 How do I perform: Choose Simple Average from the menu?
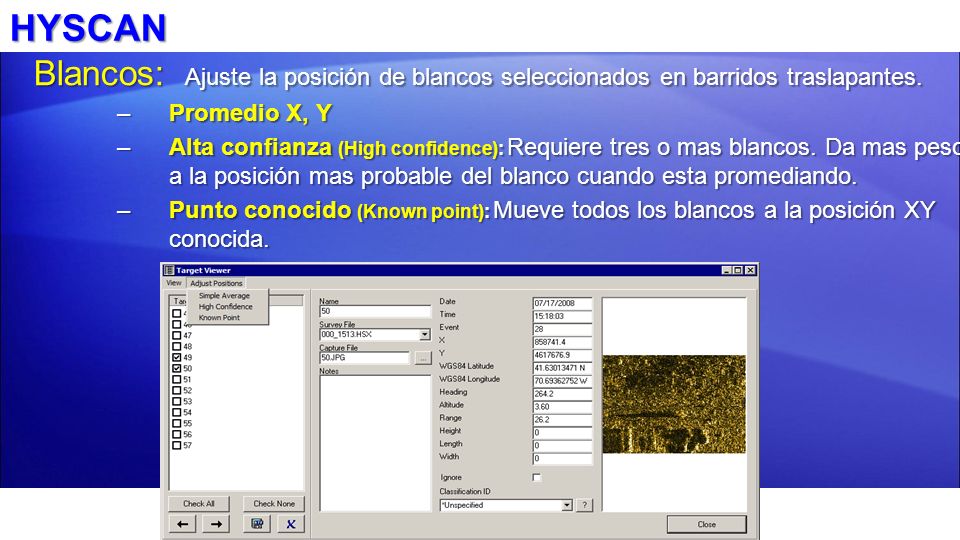[224, 296]
